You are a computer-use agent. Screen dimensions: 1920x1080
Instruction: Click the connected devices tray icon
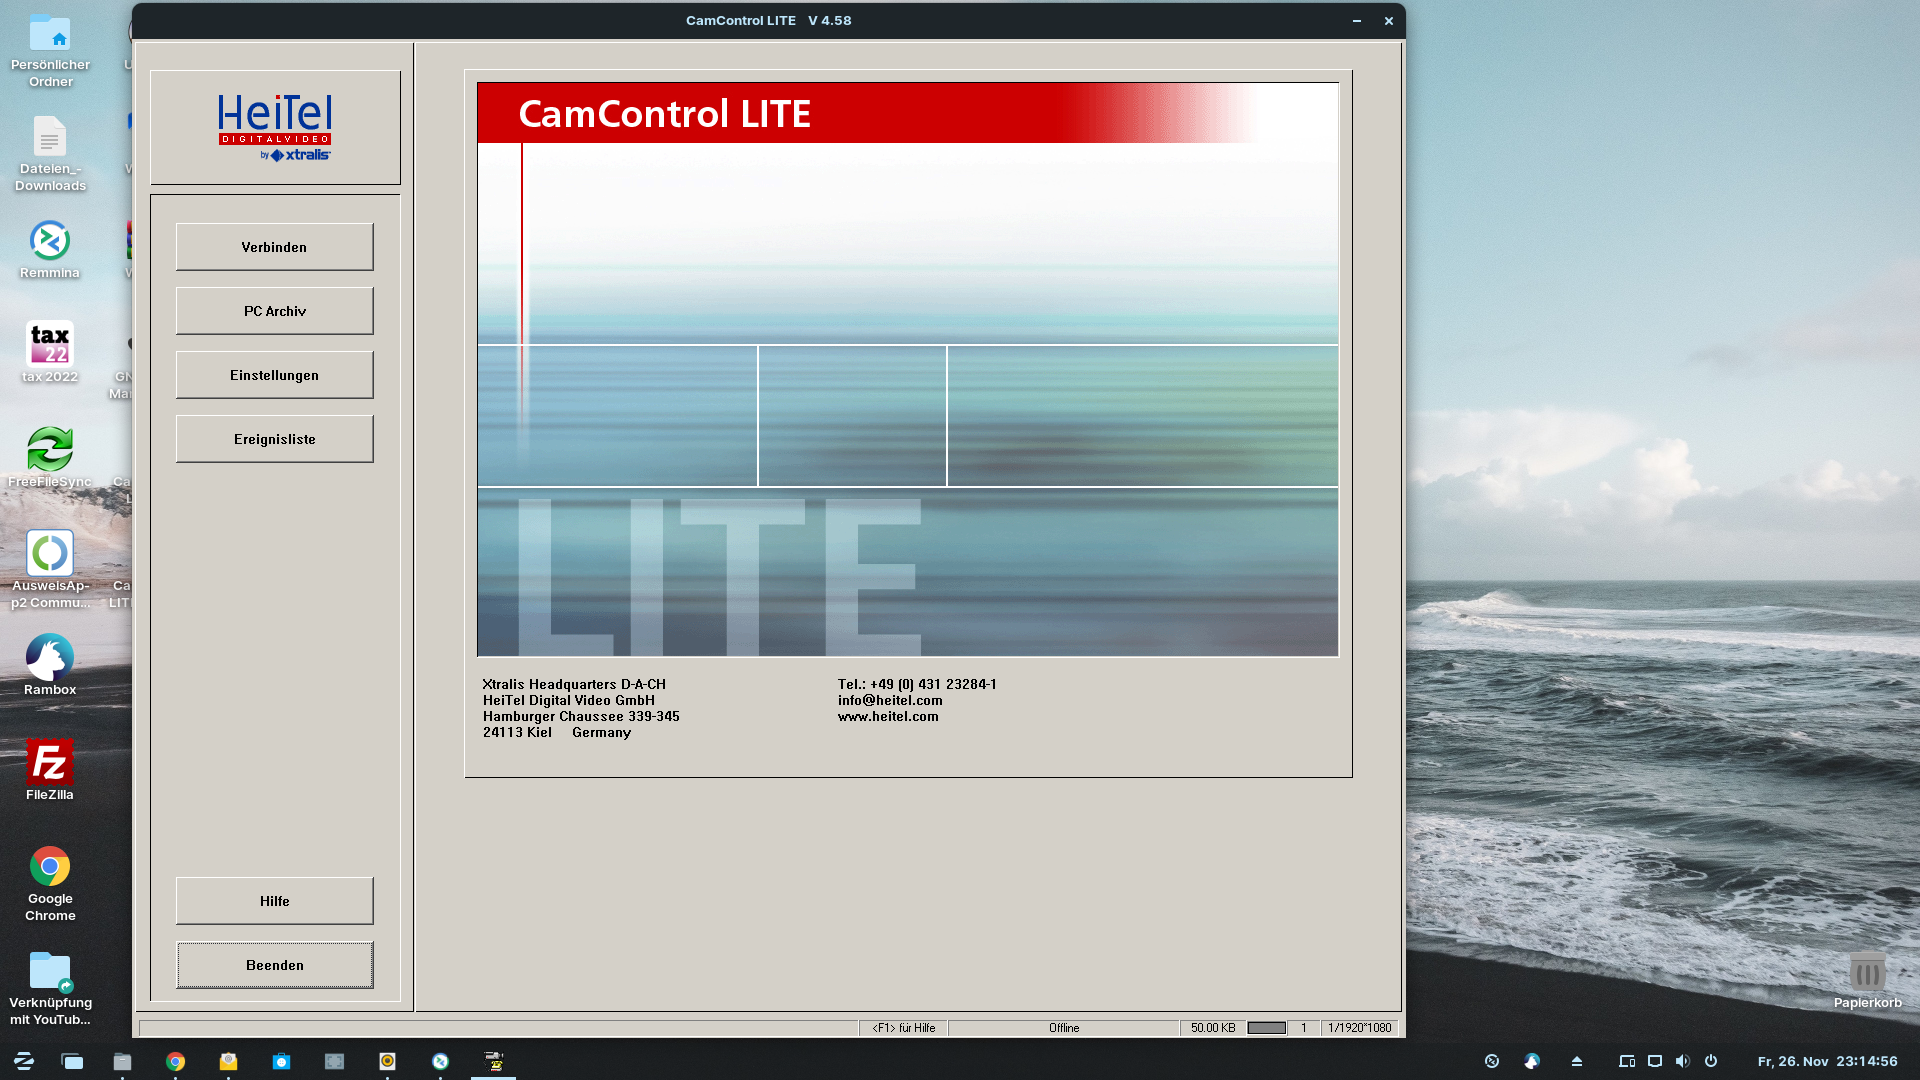1627,1061
